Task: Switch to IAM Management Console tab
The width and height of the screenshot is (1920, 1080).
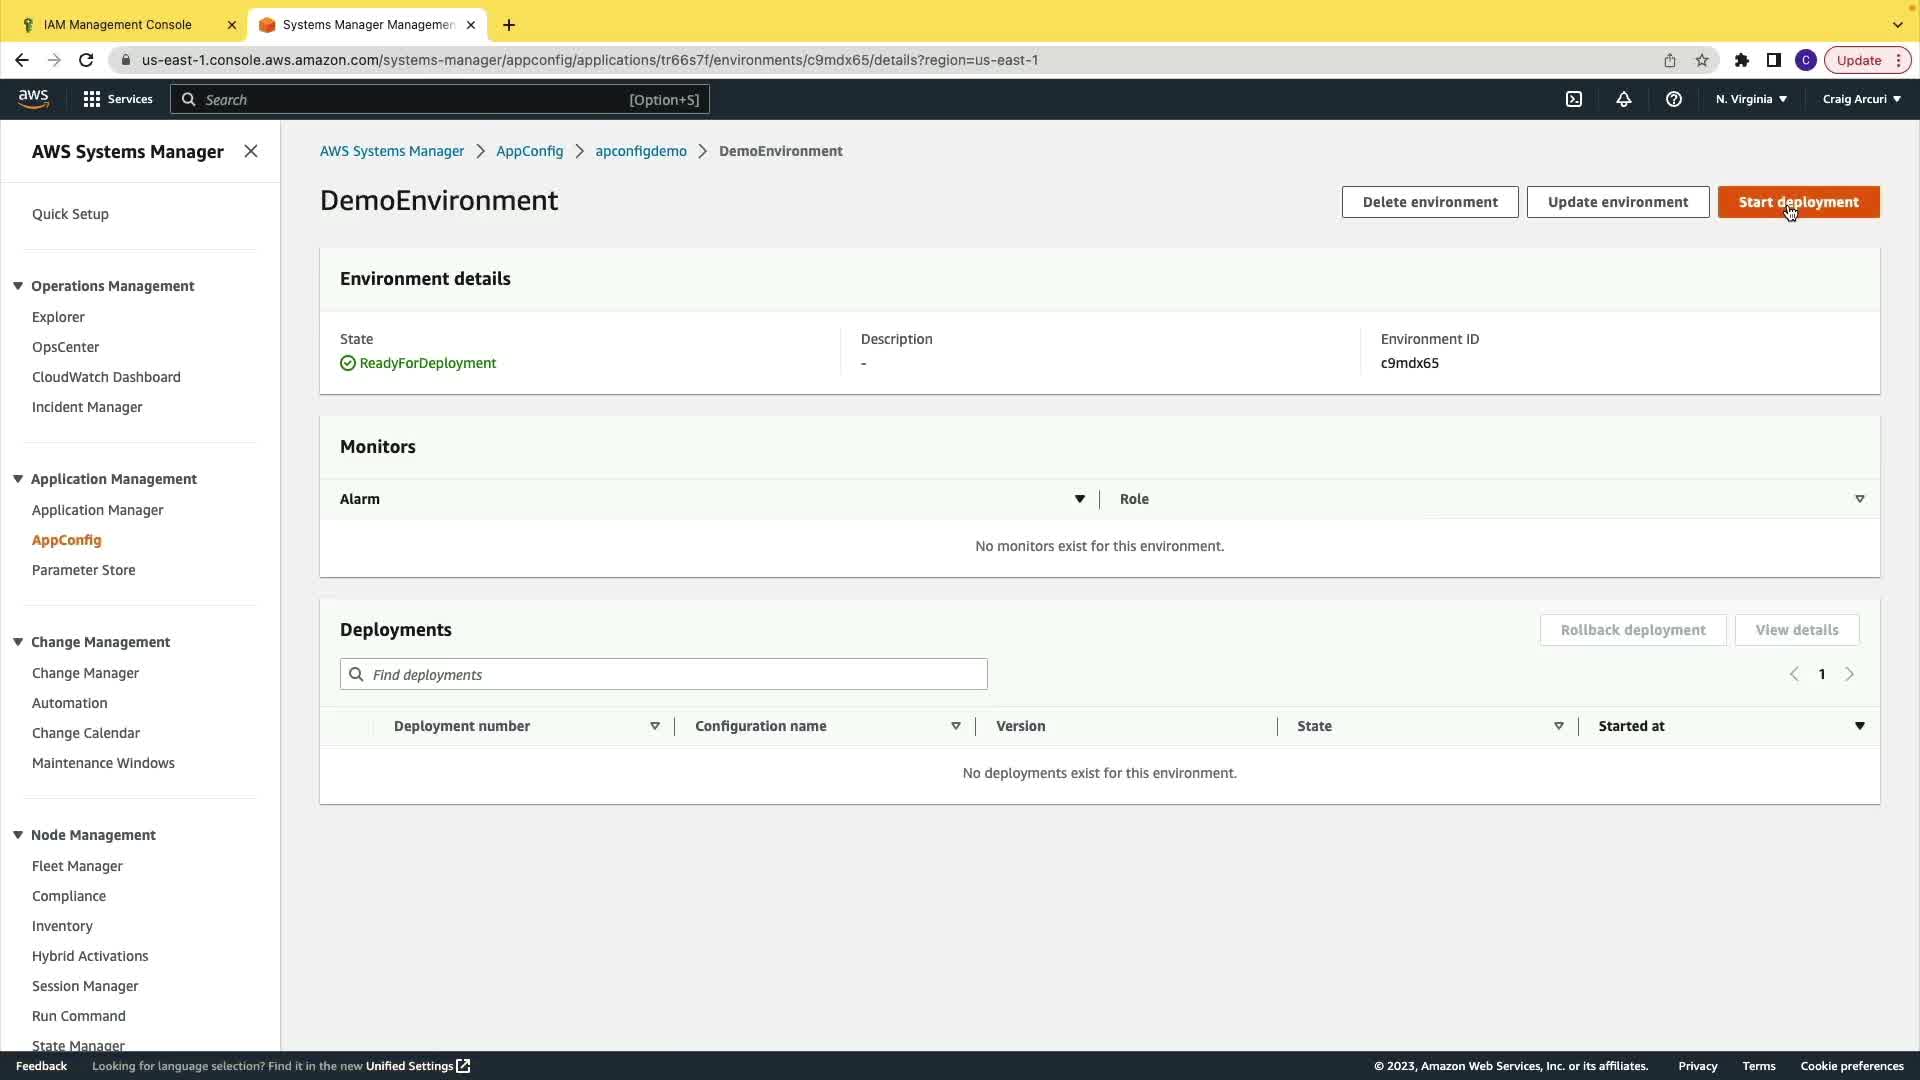Action: [x=118, y=24]
